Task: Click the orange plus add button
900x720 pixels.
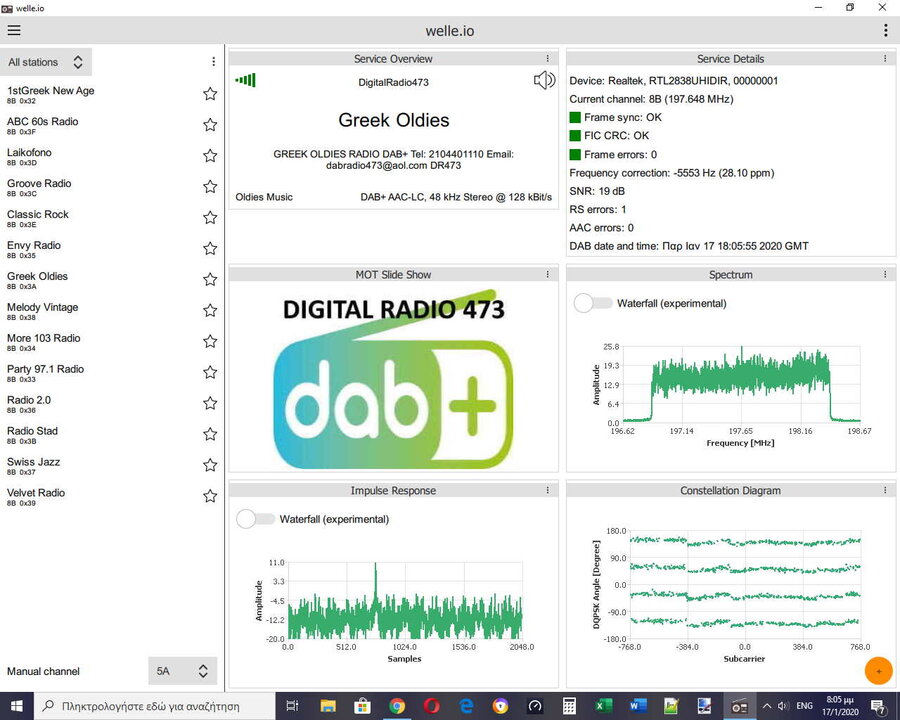Action: 878,671
